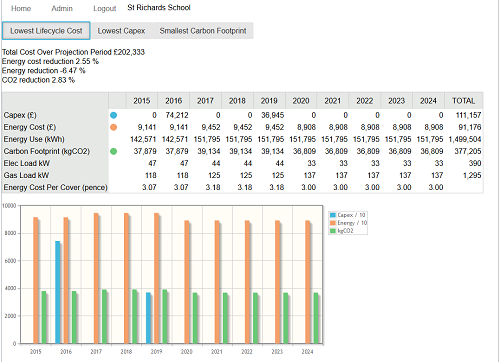Click the Logout link

click(105, 8)
